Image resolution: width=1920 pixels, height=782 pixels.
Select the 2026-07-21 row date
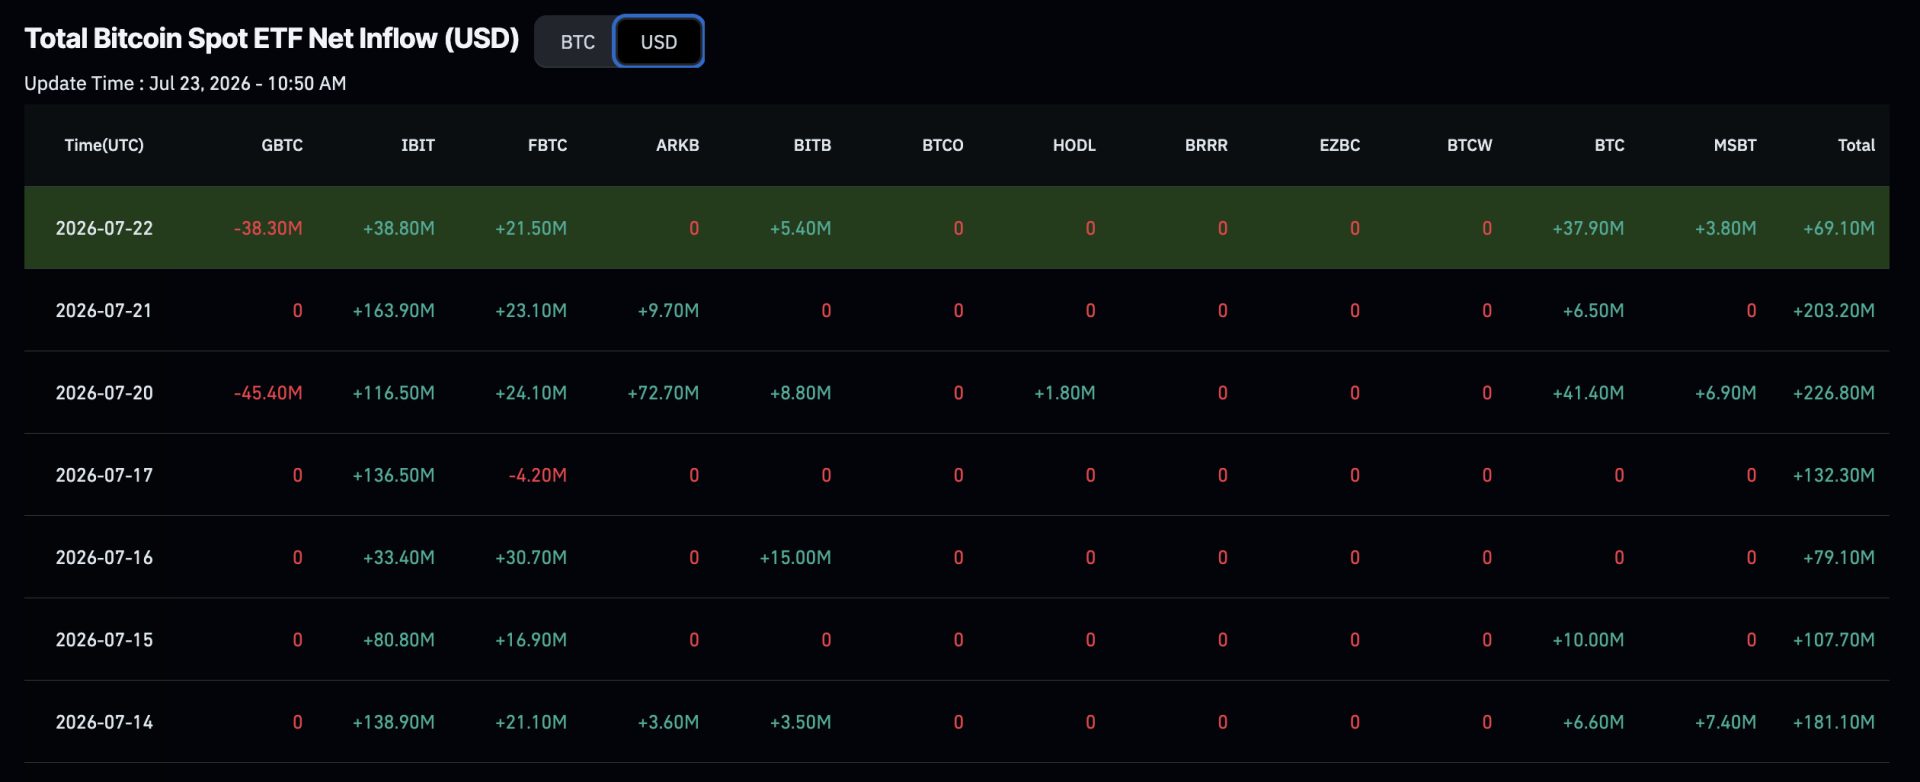[x=104, y=310]
